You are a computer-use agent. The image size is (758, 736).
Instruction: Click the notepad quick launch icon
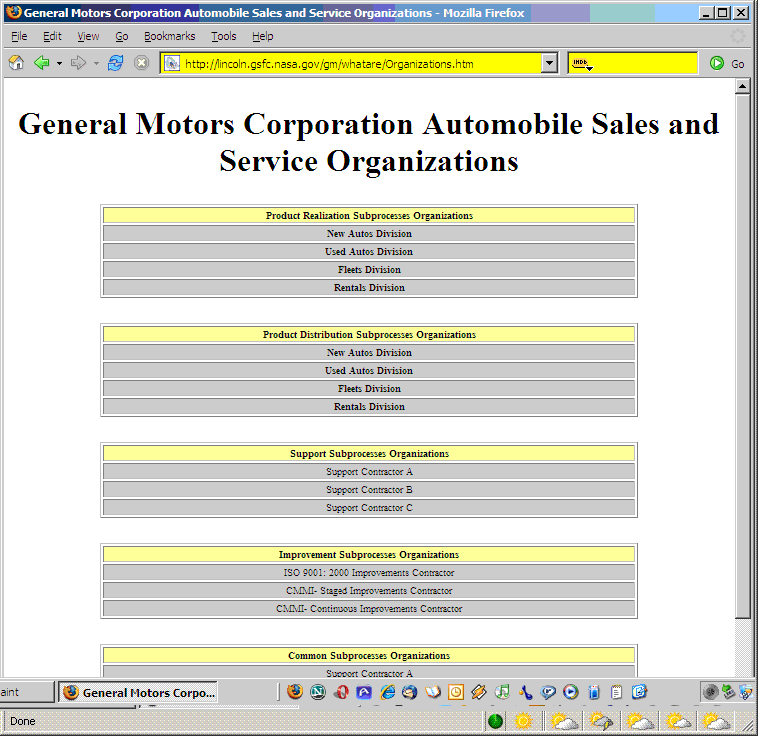616,692
